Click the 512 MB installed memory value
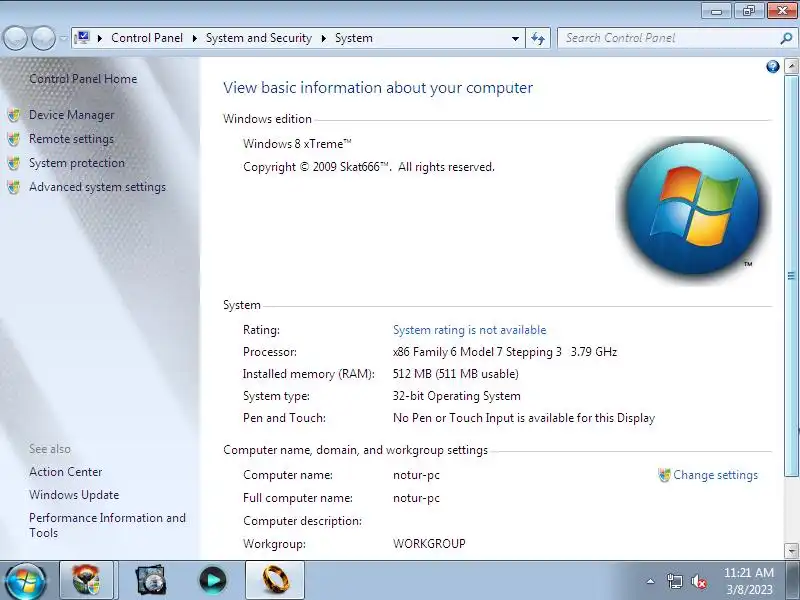Image resolution: width=800 pixels, height=600 pixels. tap(456, 374)
